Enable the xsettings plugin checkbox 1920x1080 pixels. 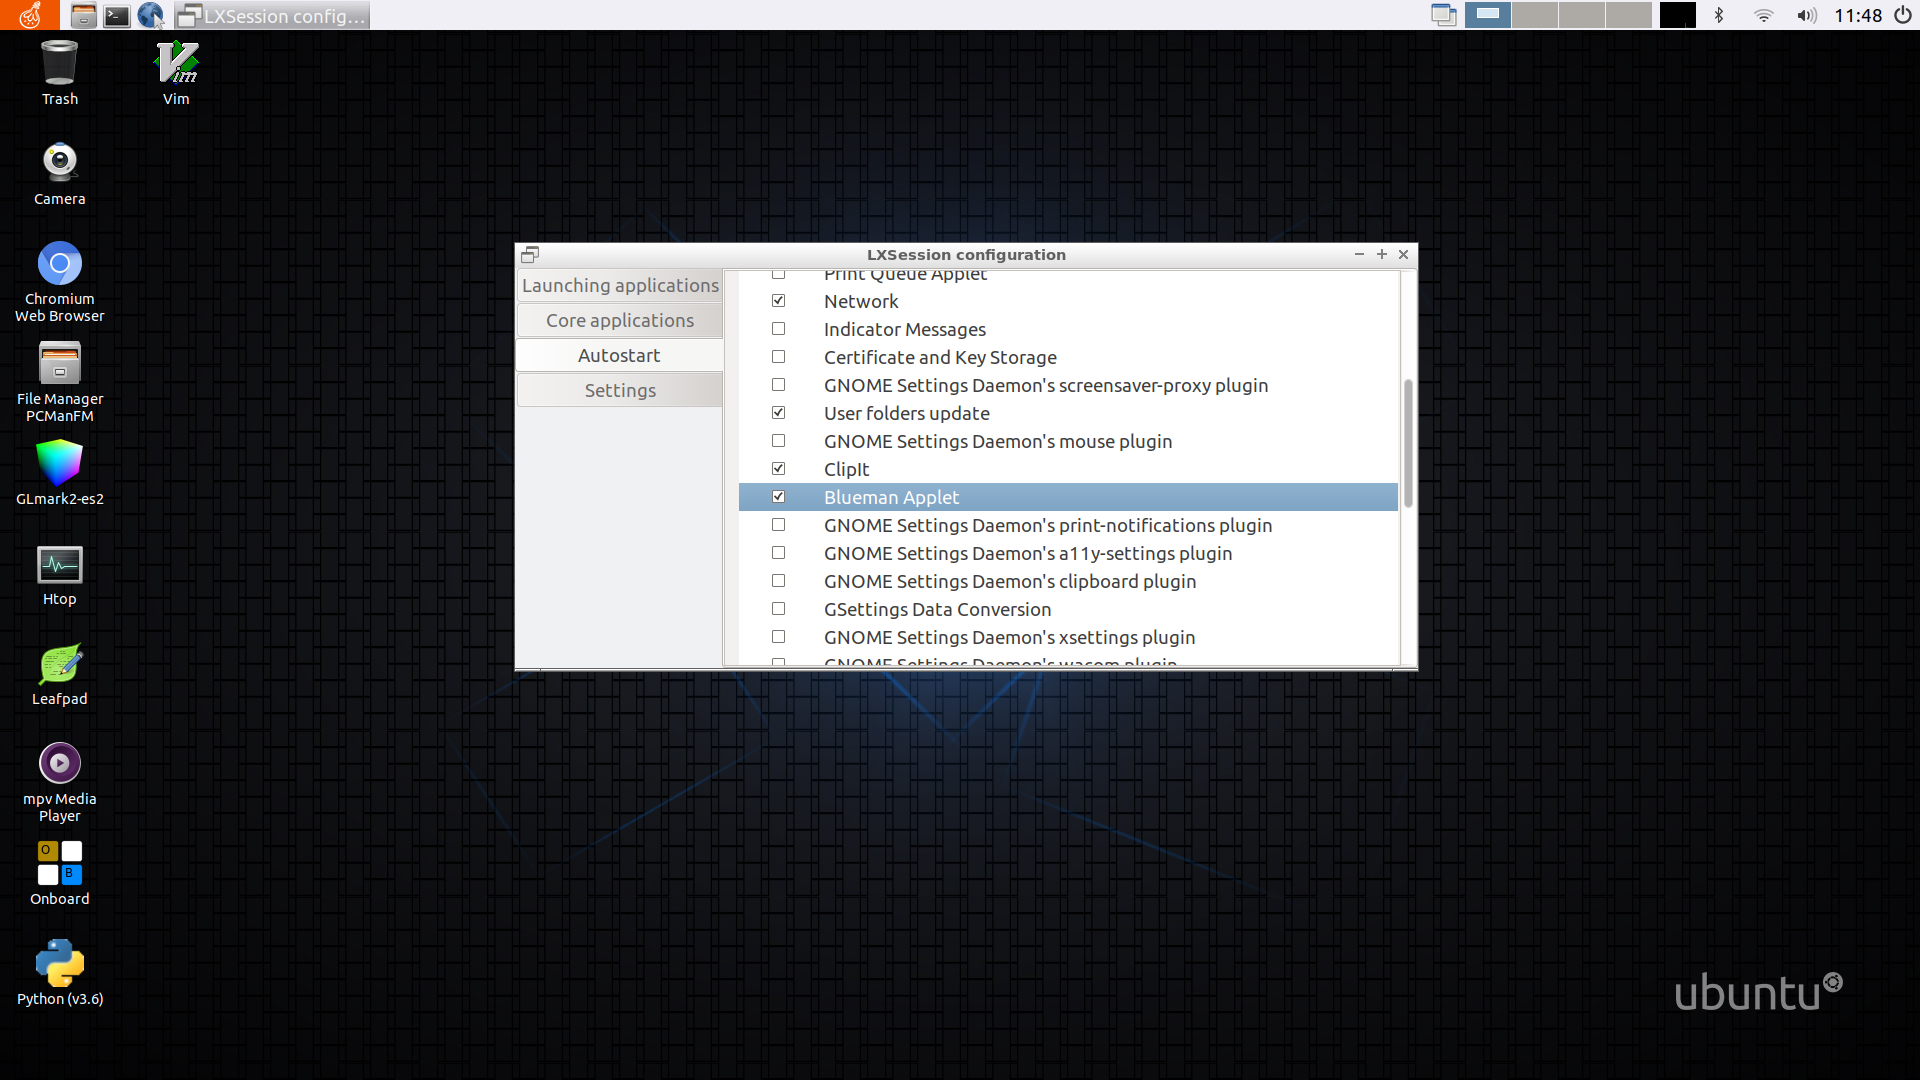click(779, 637)
